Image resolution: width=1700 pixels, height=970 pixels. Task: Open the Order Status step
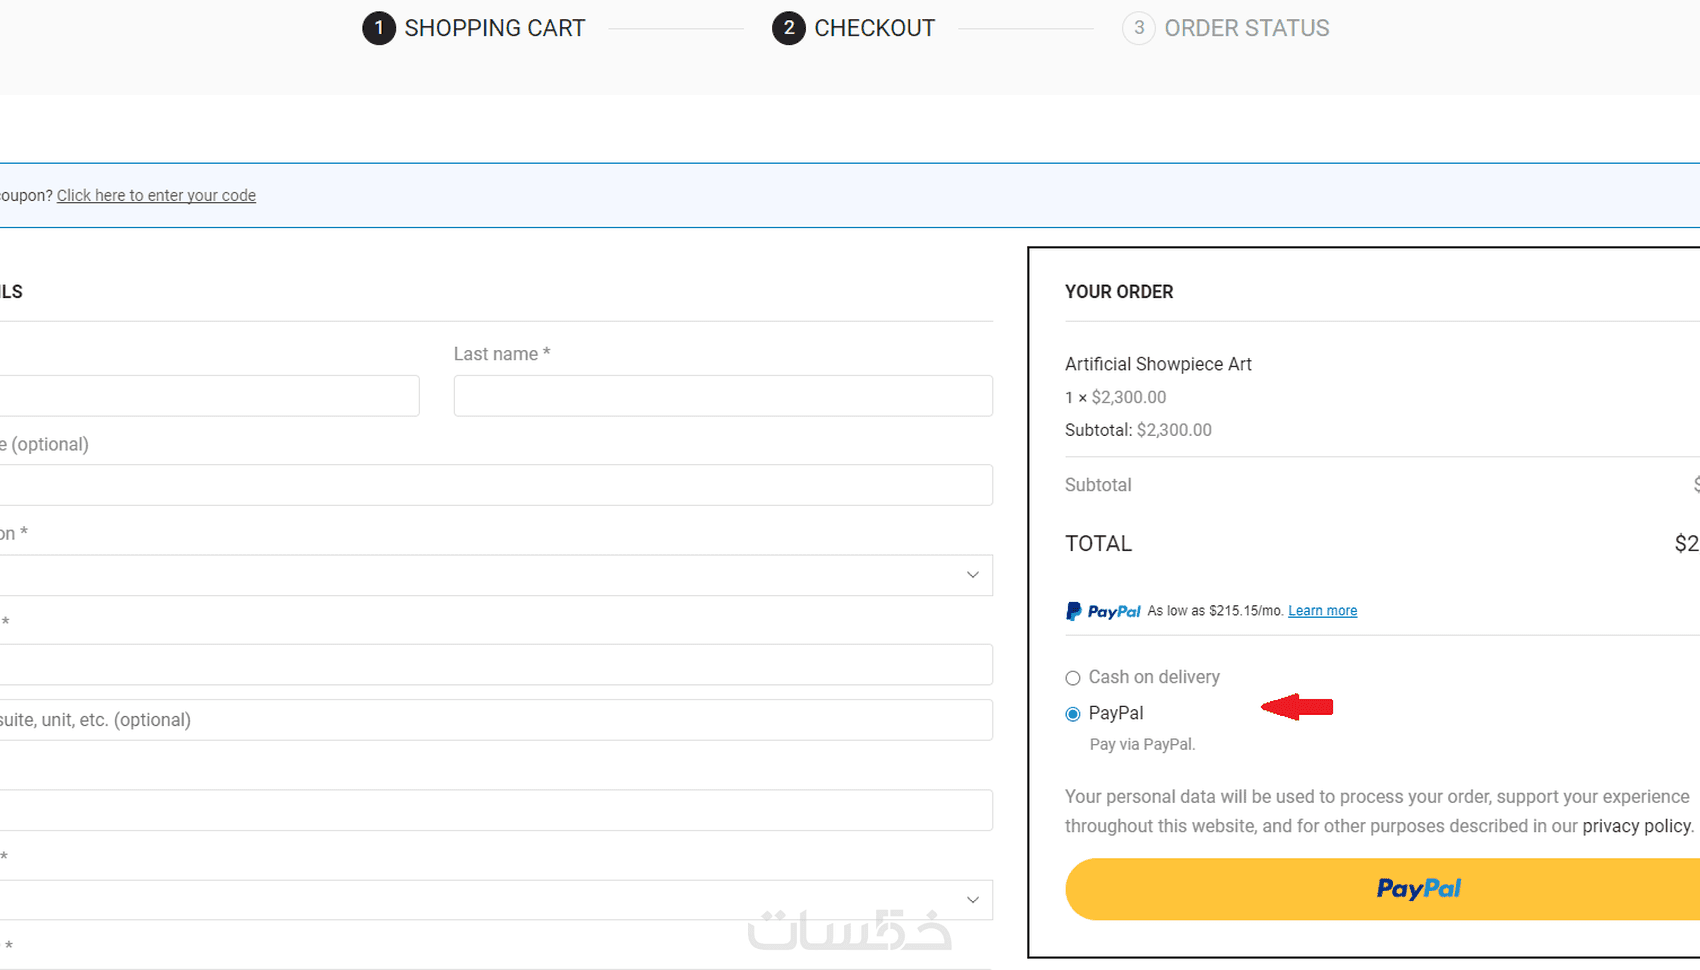click(1246, 28)
